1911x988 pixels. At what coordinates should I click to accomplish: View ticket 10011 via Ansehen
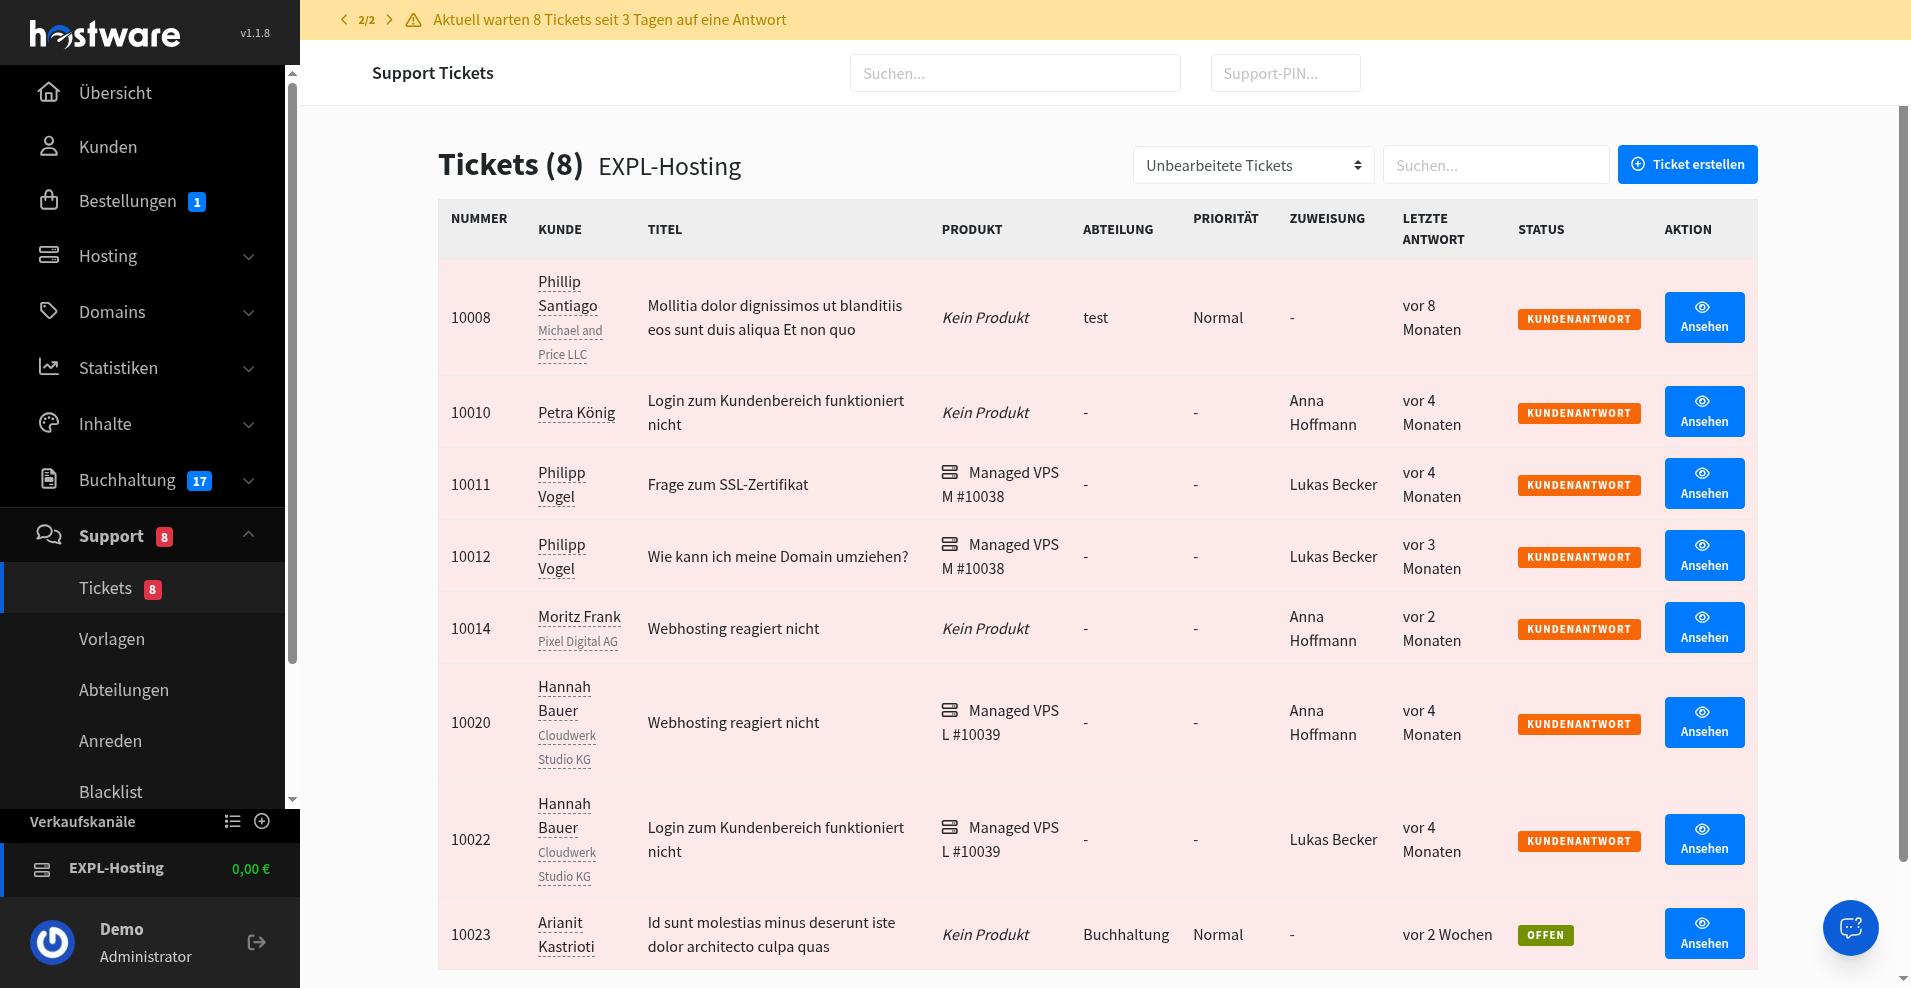pos(1704,483)
